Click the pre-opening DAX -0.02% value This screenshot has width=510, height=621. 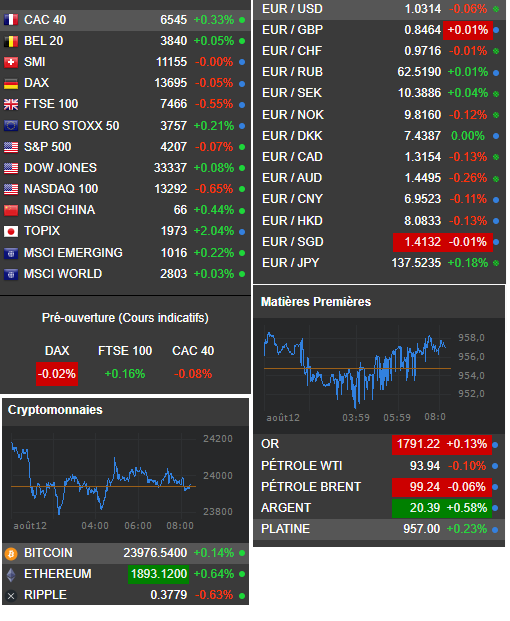[x=57, y=374]
